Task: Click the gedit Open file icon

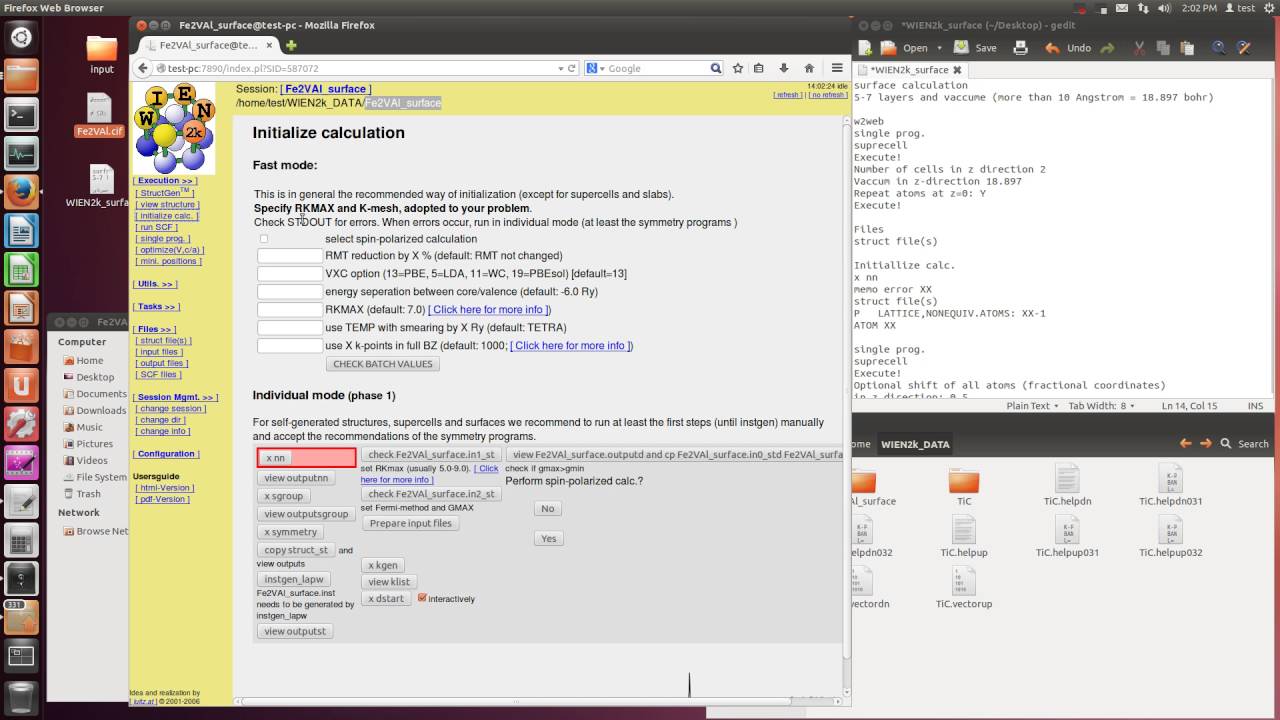Action: tap(889, 47)
